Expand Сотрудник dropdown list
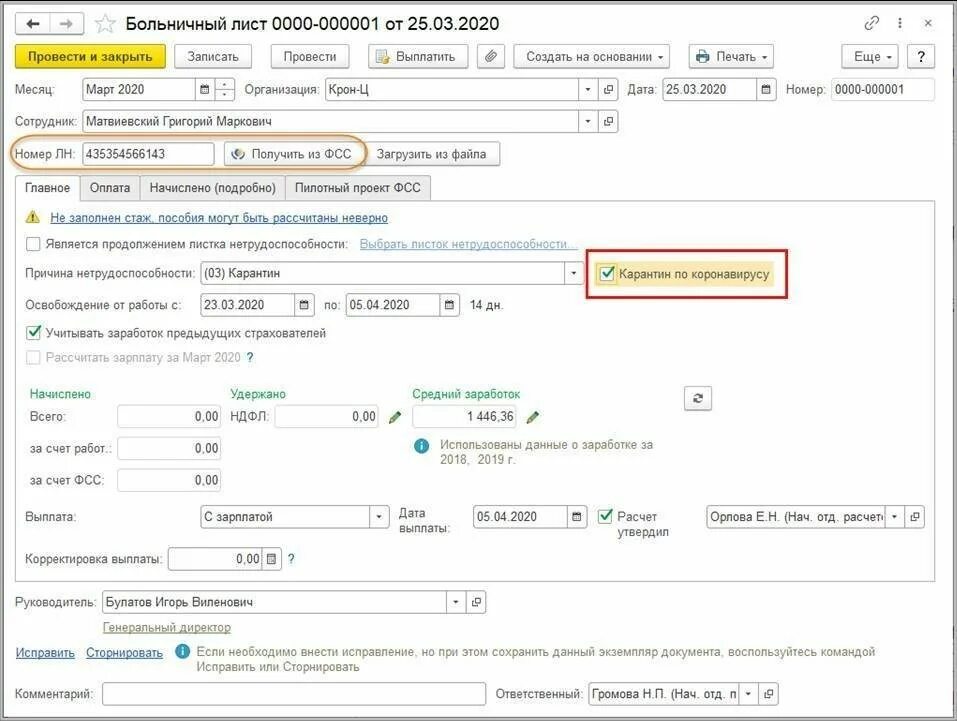This screenshot has width=957, height=721. tap(588, 121)
